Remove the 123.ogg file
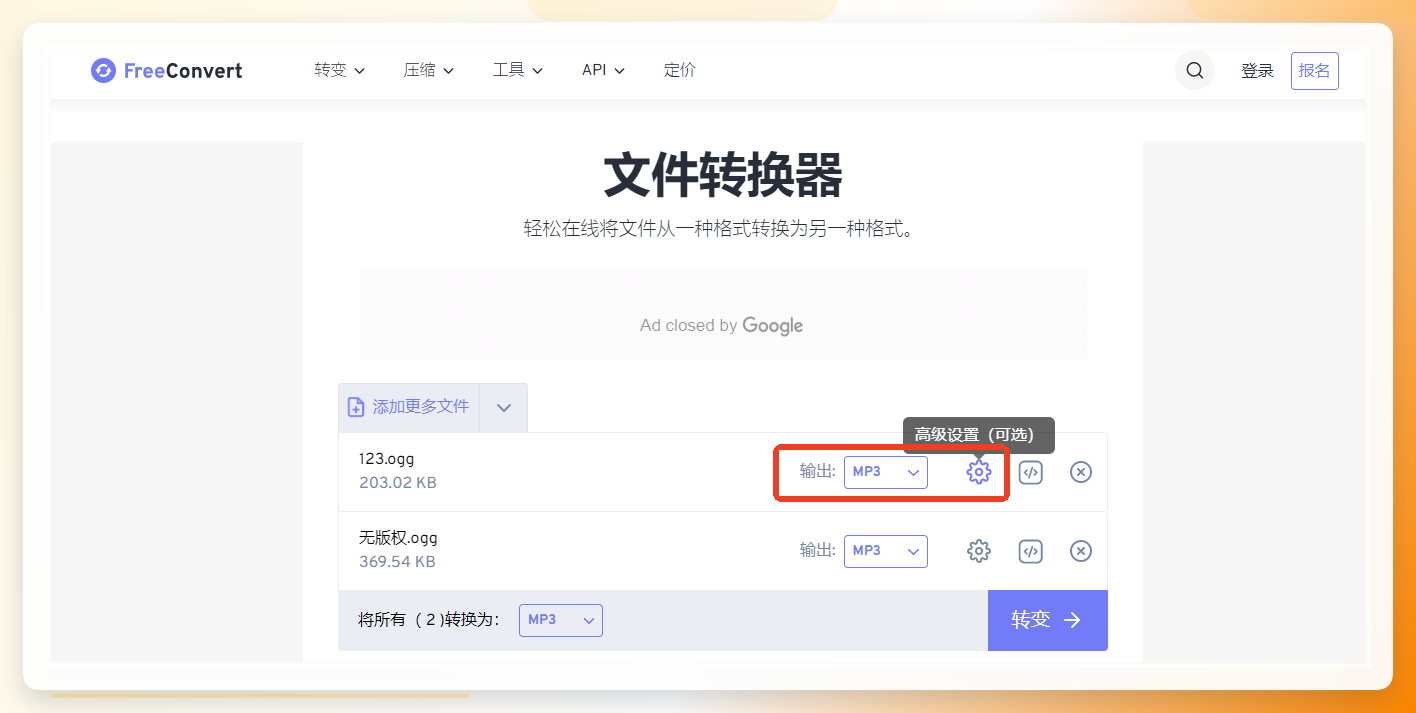Viewport: 1416px width, 713px height. pos(1081,472)
